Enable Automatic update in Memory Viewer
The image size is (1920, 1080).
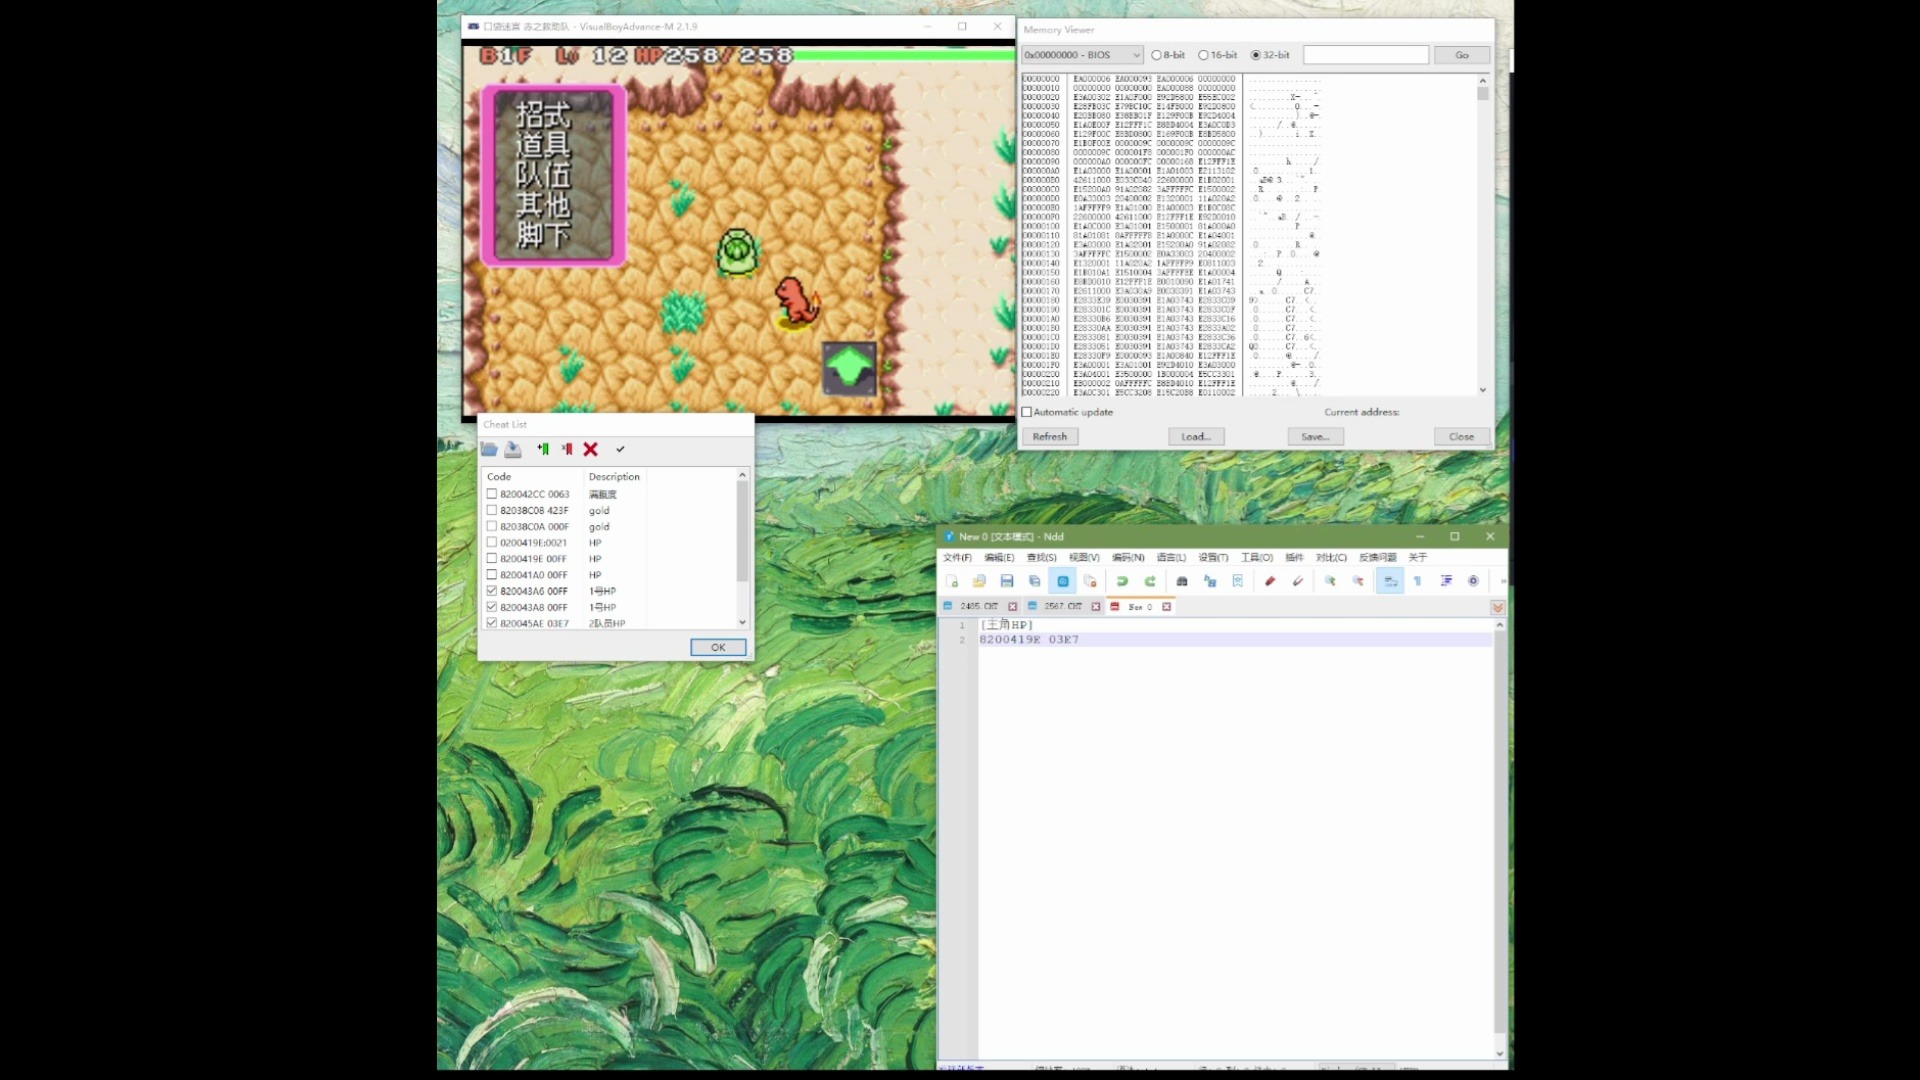tap(1027, 412)
